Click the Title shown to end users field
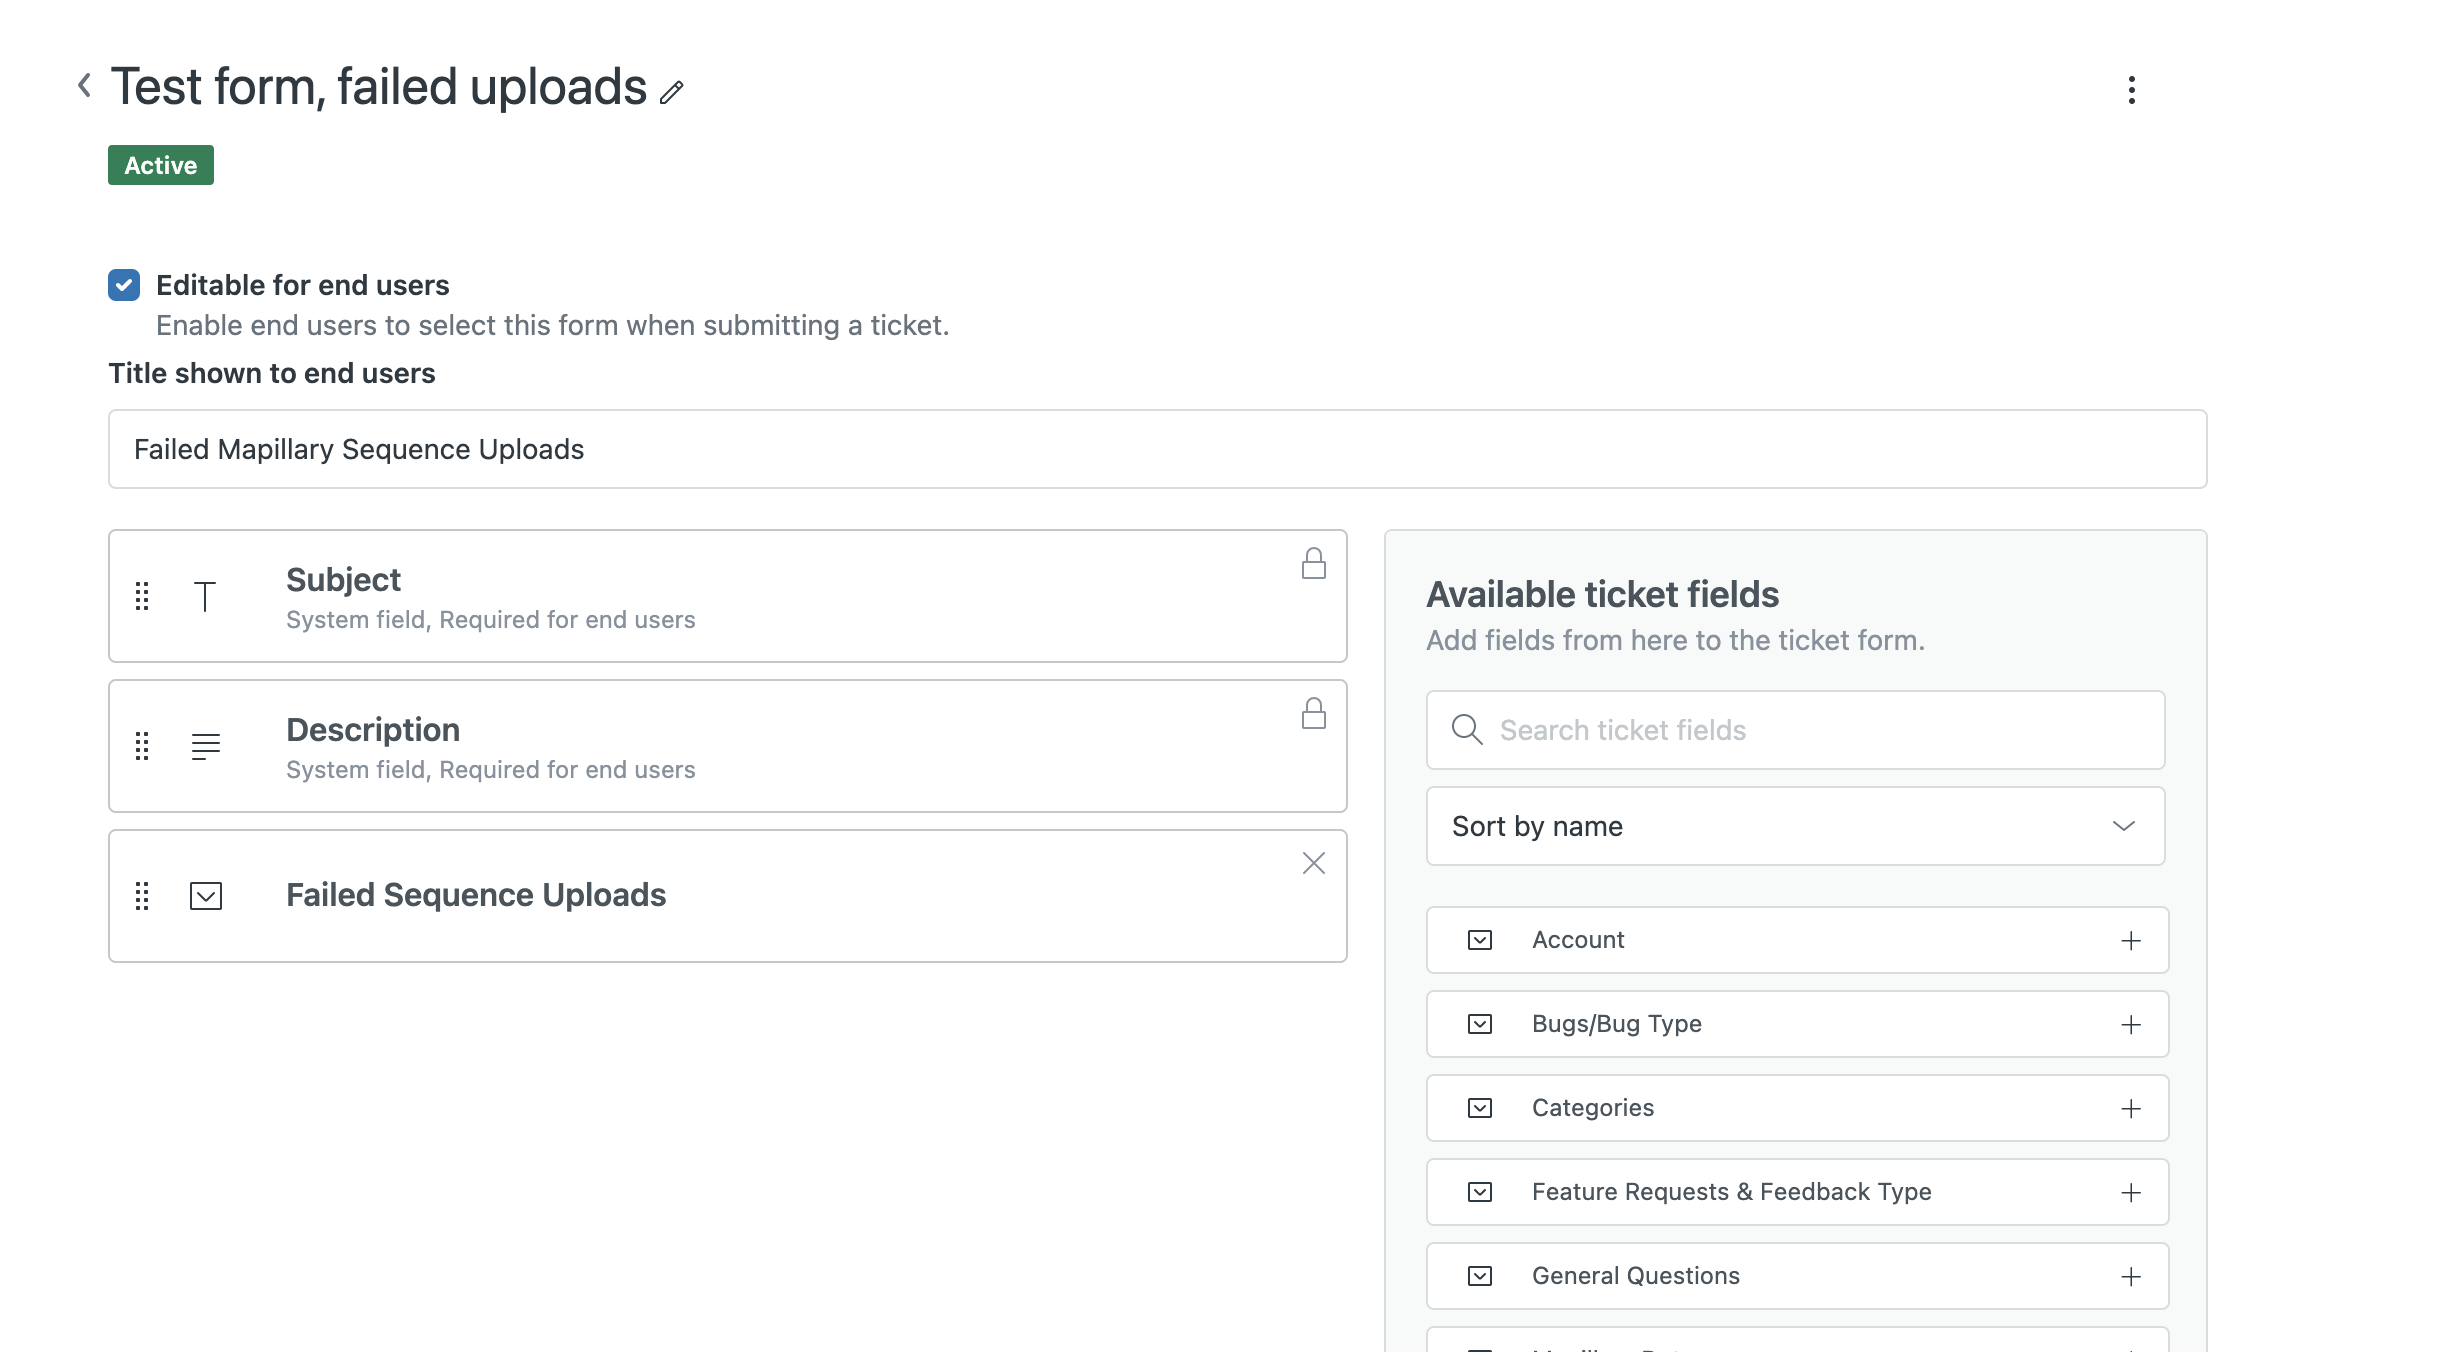The height and width of the screenshot is (1352, 2440). click(1157, 449)
